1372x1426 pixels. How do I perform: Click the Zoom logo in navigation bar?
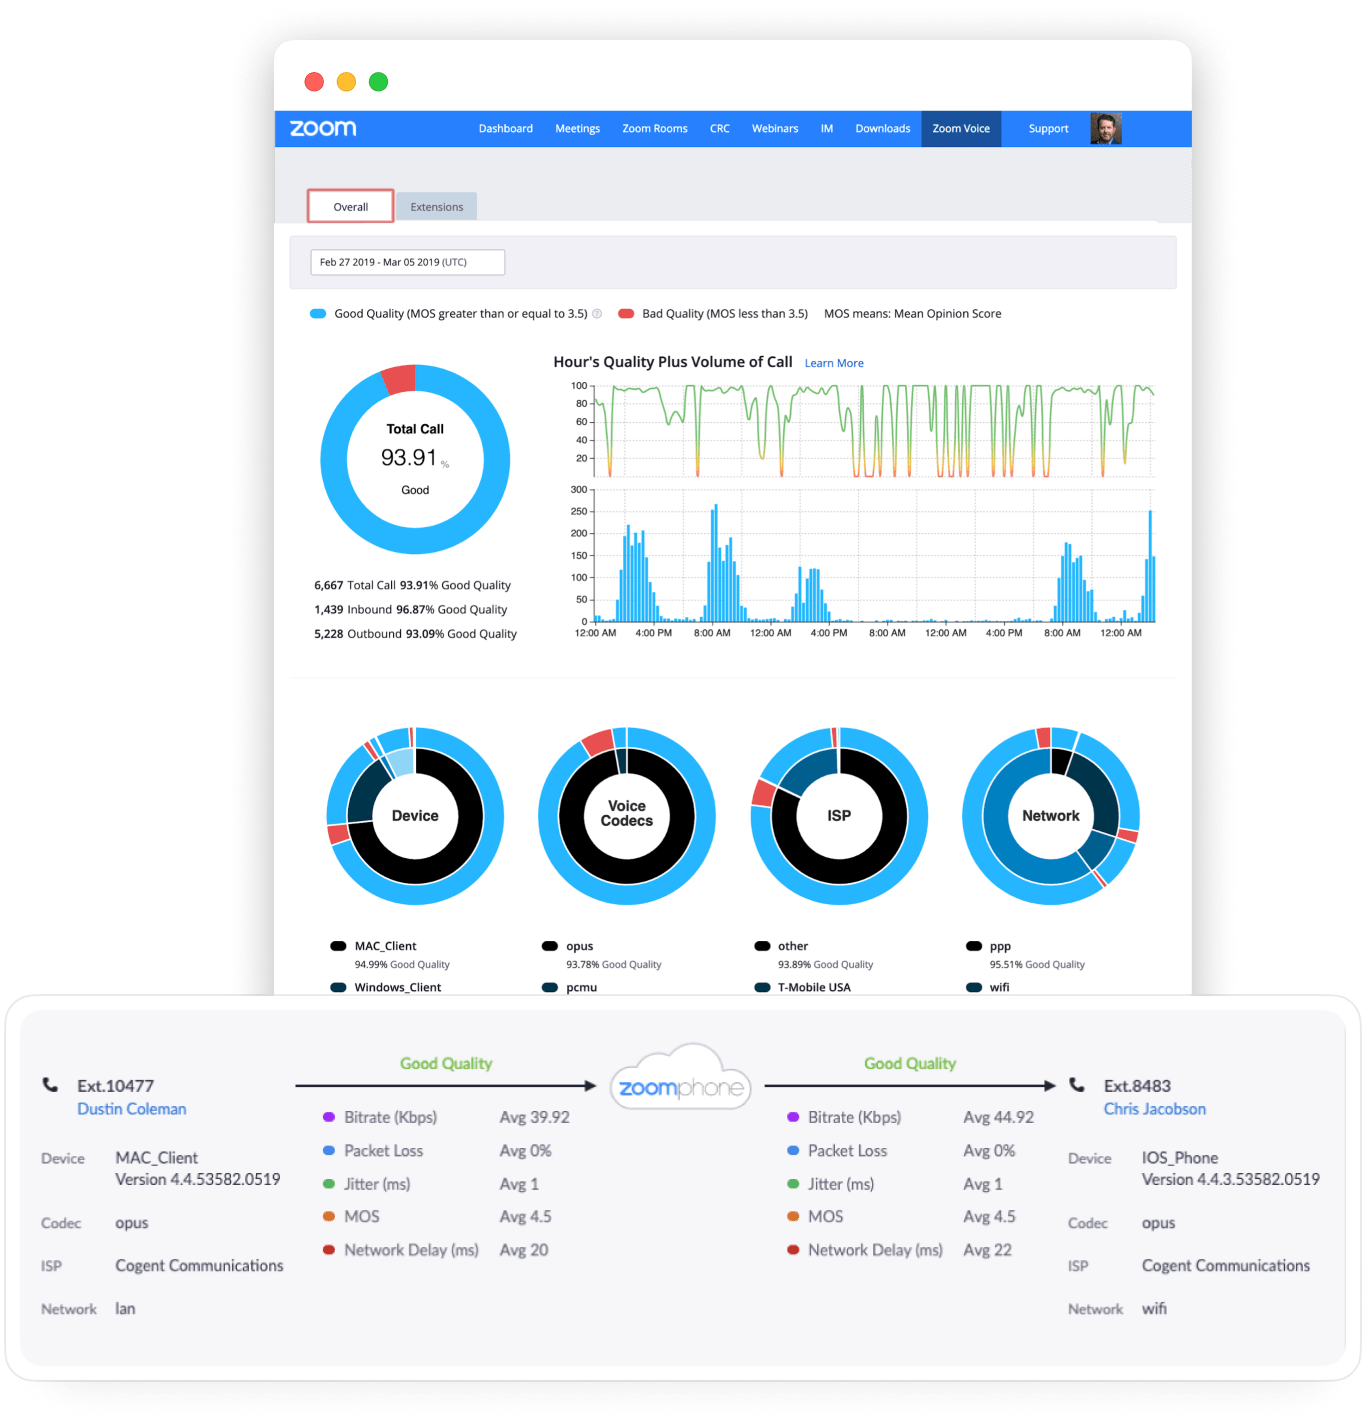pyautogui.click(x=323, y=128)
